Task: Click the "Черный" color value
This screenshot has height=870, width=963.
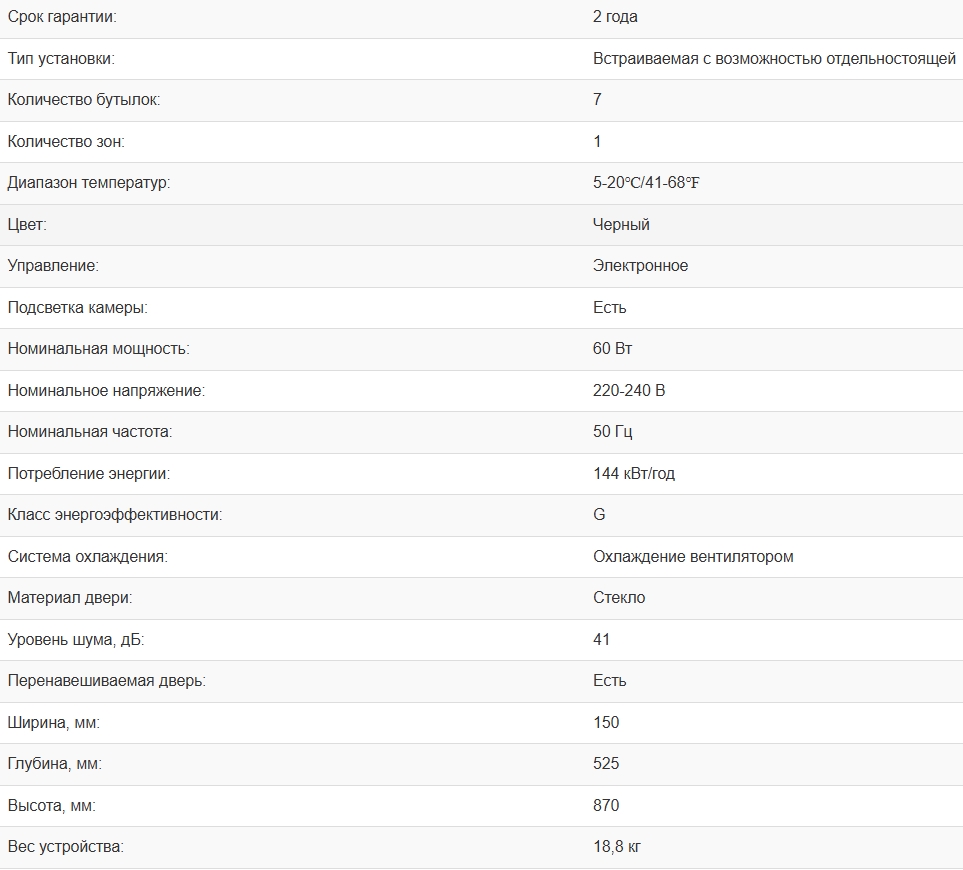Action: 621,225
